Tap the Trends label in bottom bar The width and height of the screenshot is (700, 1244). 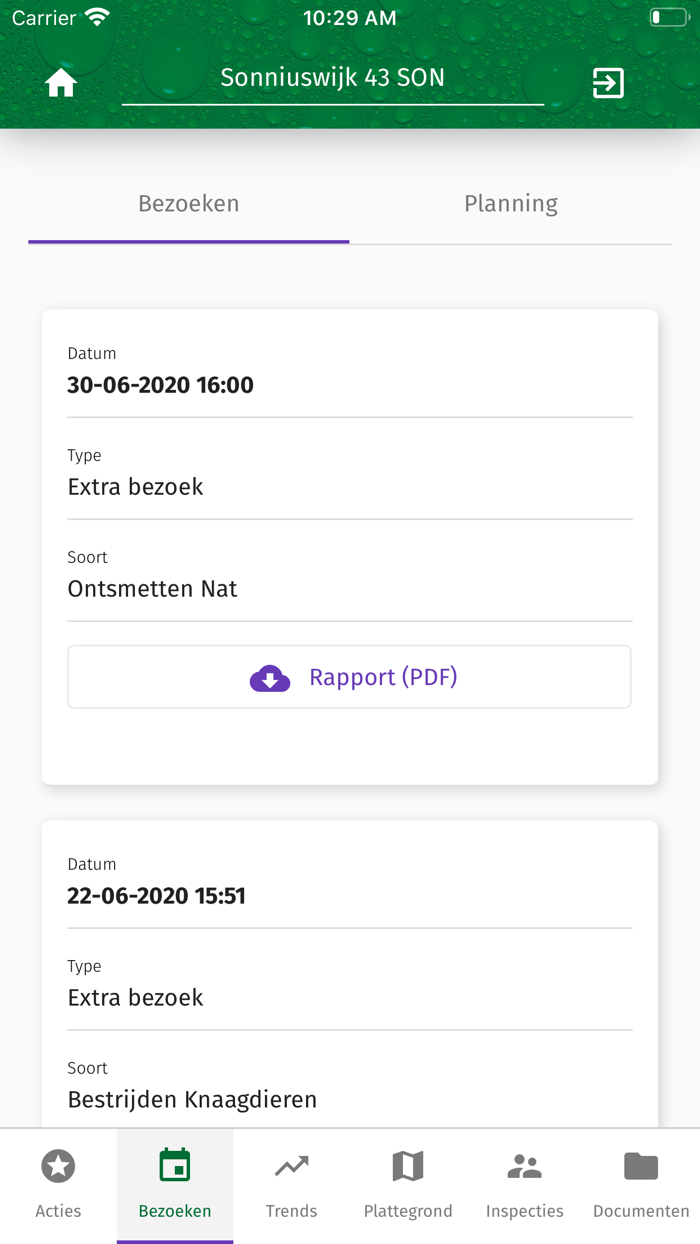(x=291, y=1211)
